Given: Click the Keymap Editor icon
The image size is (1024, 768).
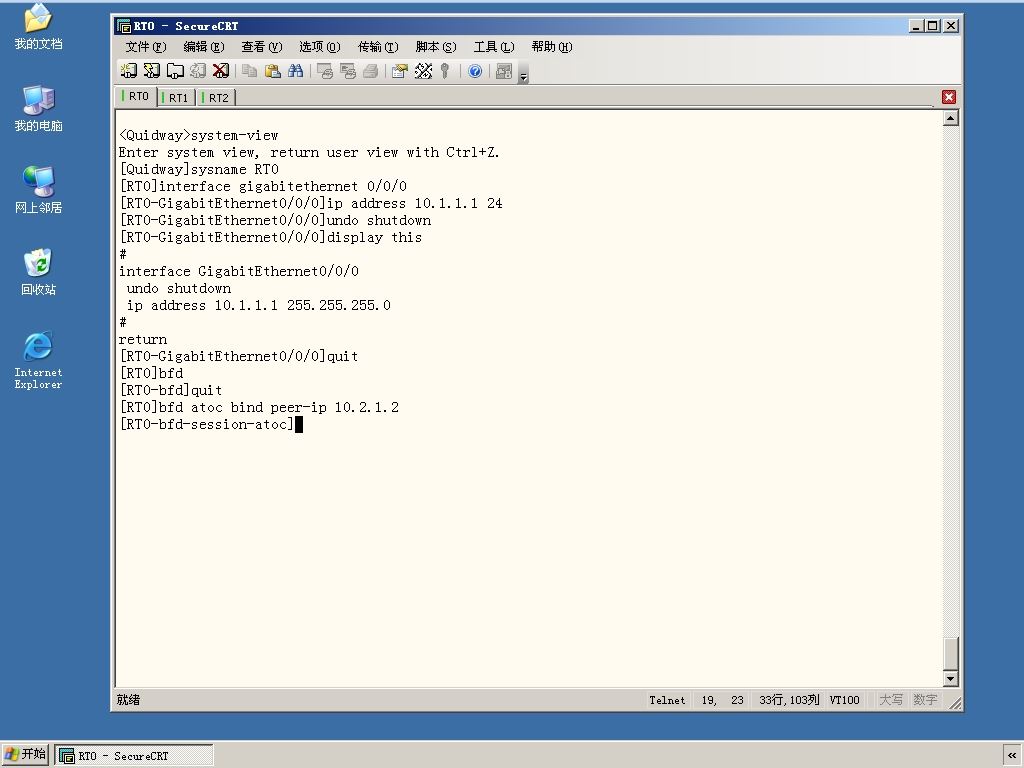Looking at the screenshot, I should click(423, 71).
